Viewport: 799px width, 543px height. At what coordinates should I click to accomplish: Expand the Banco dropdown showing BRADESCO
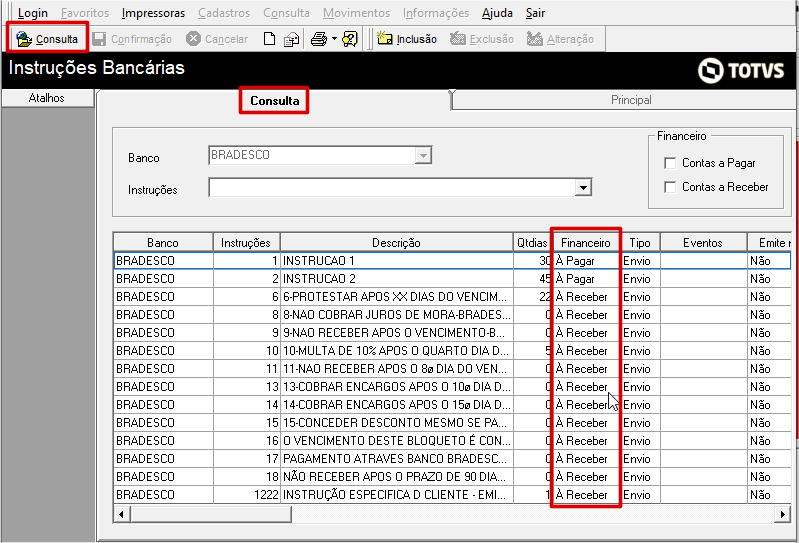click(x=423, y=156)
